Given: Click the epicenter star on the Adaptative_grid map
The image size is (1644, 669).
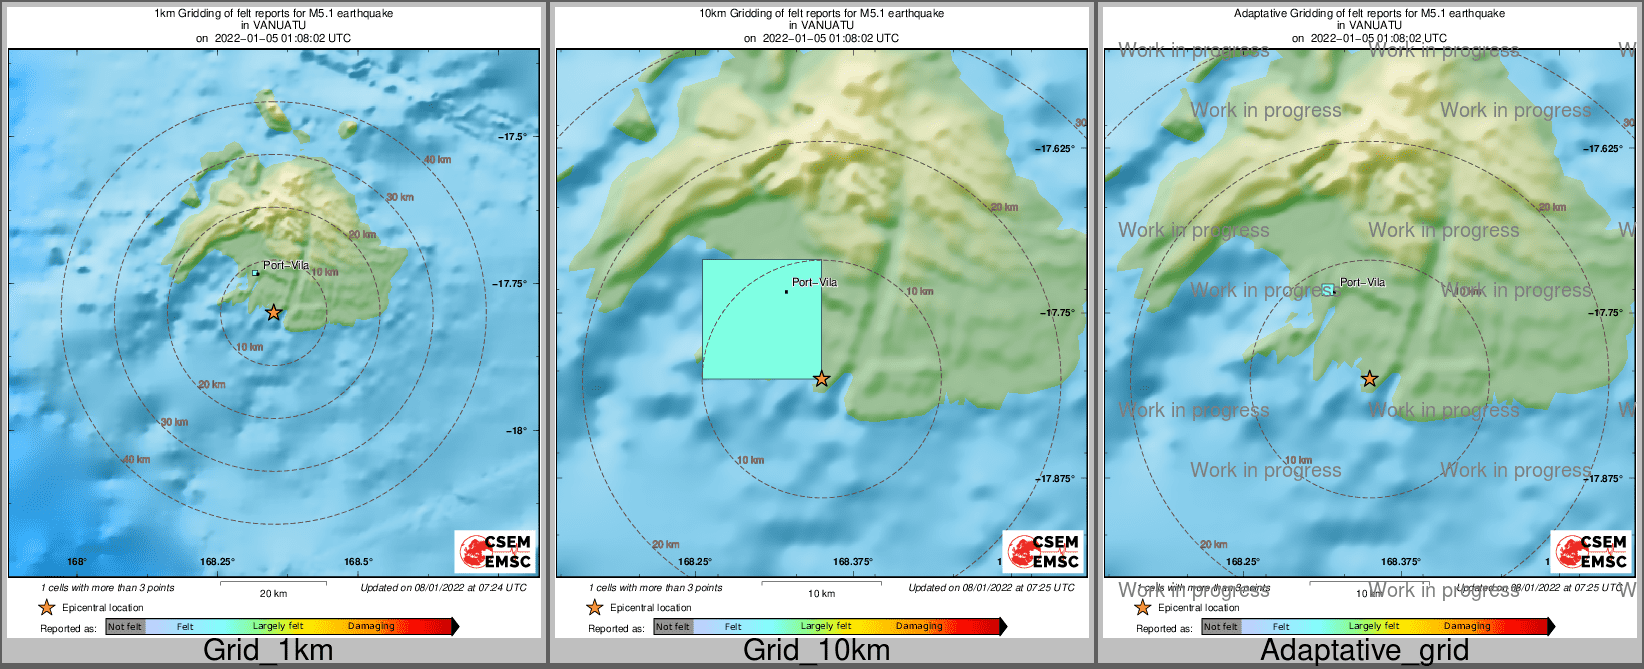Looking at the screenshot, I should [1370, 379].
